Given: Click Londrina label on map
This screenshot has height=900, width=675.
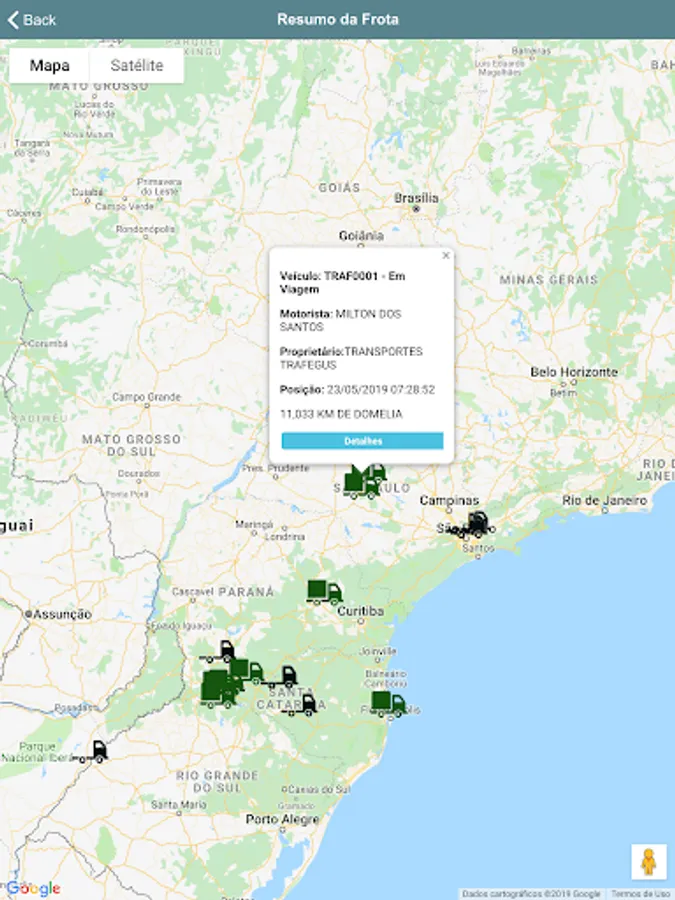Looking at the screenshot, I should coord(285,537).
